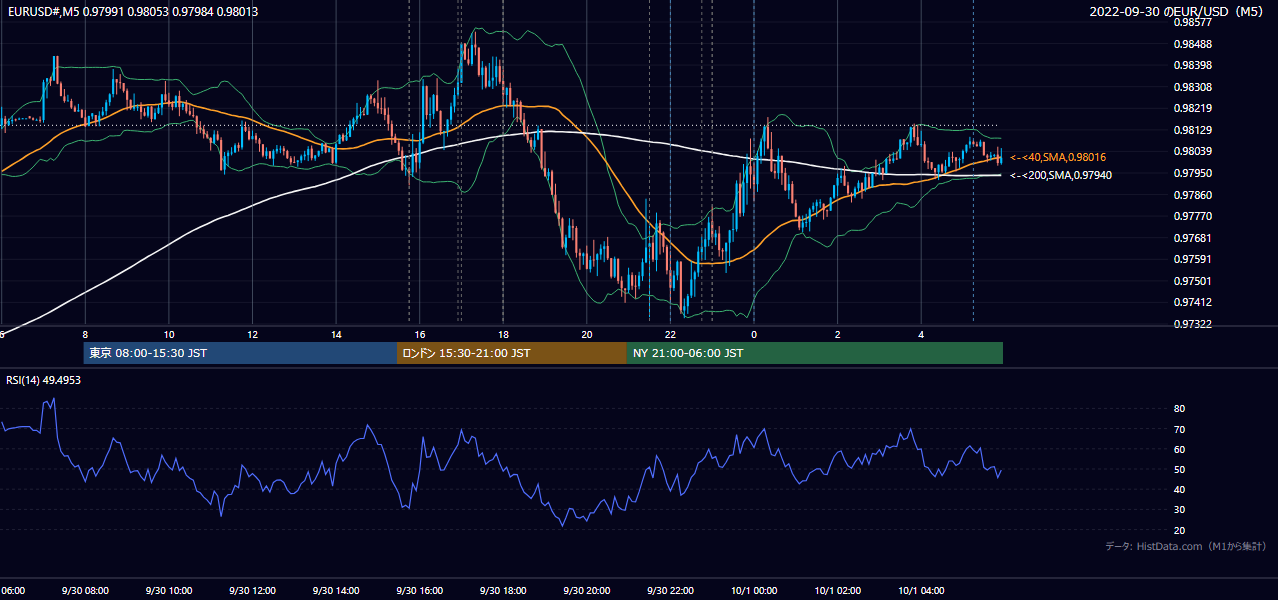Click price level 0.97860 on the axis
The width and height of the screenshot is (1278, 600).
1193,195
